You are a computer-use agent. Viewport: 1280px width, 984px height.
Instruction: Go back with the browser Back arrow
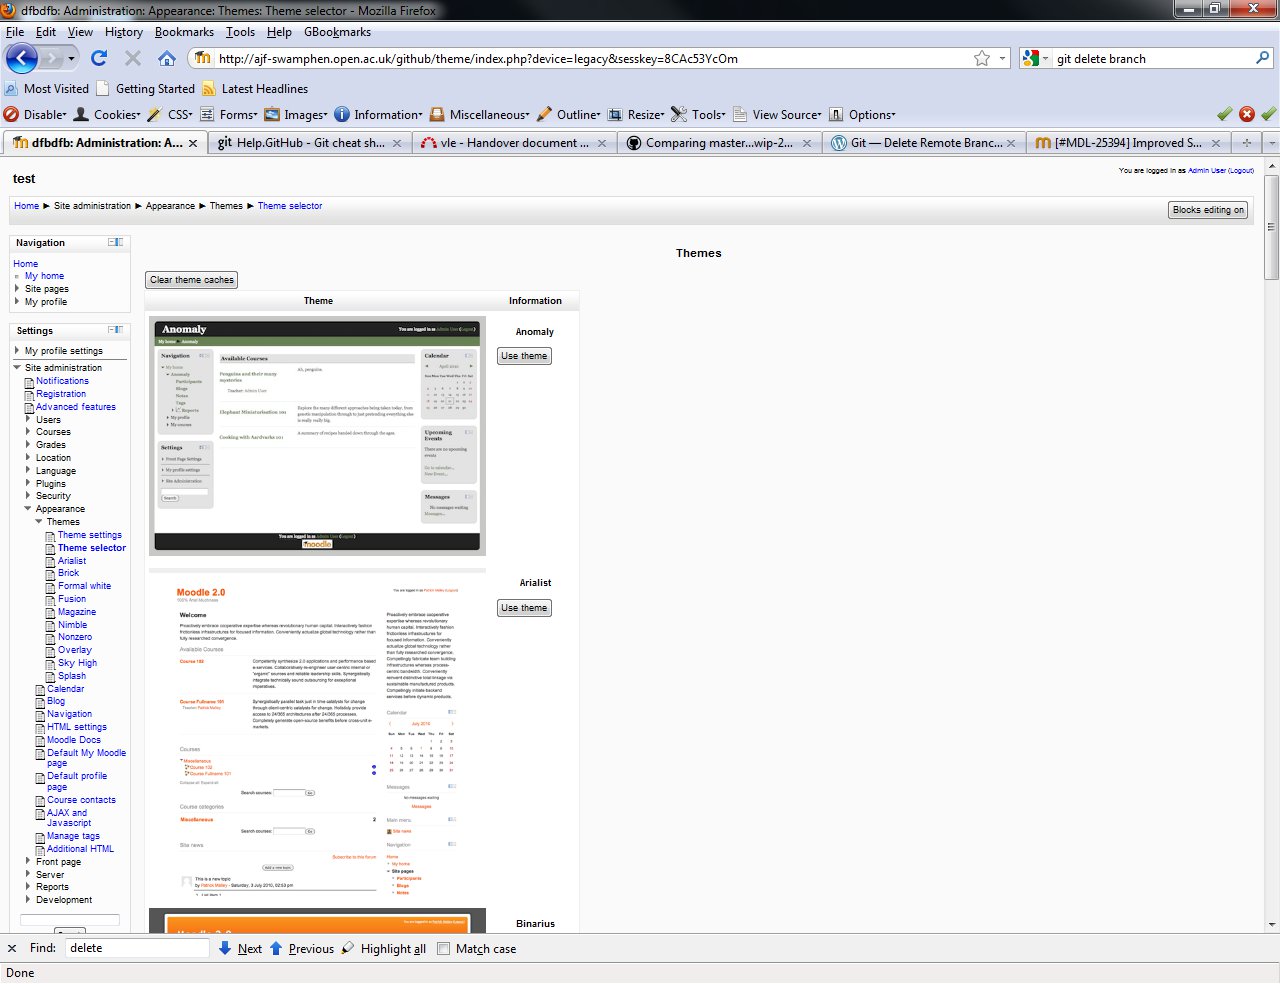[x=21, y=58]
